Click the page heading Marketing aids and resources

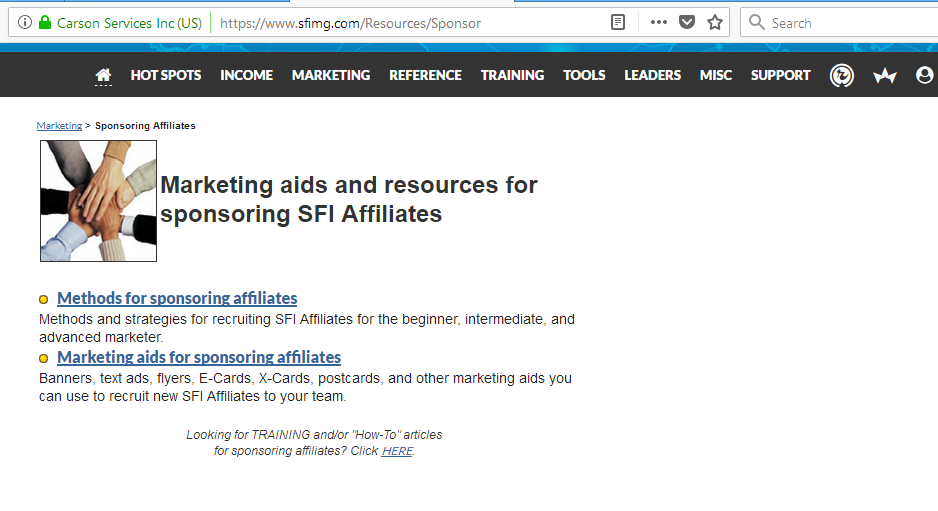[349, 199]
